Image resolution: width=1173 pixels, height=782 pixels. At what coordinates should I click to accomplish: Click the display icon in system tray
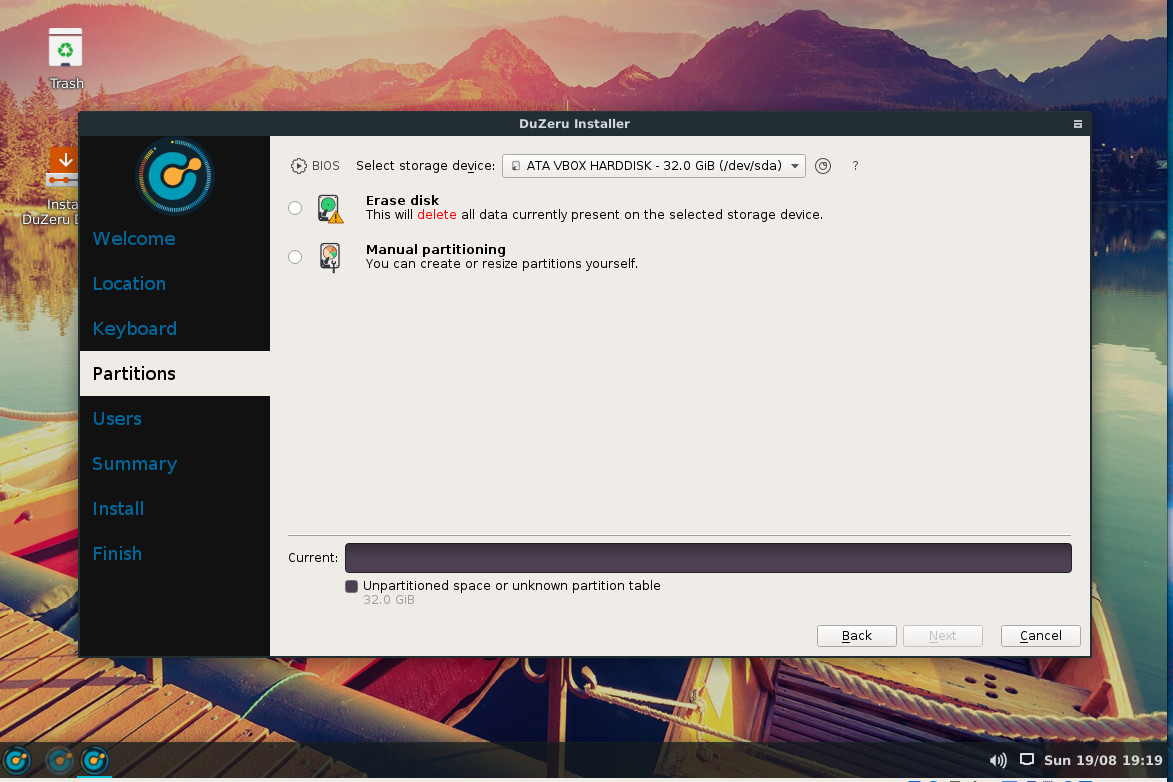pyautogui.click(x=1027, y=760)
